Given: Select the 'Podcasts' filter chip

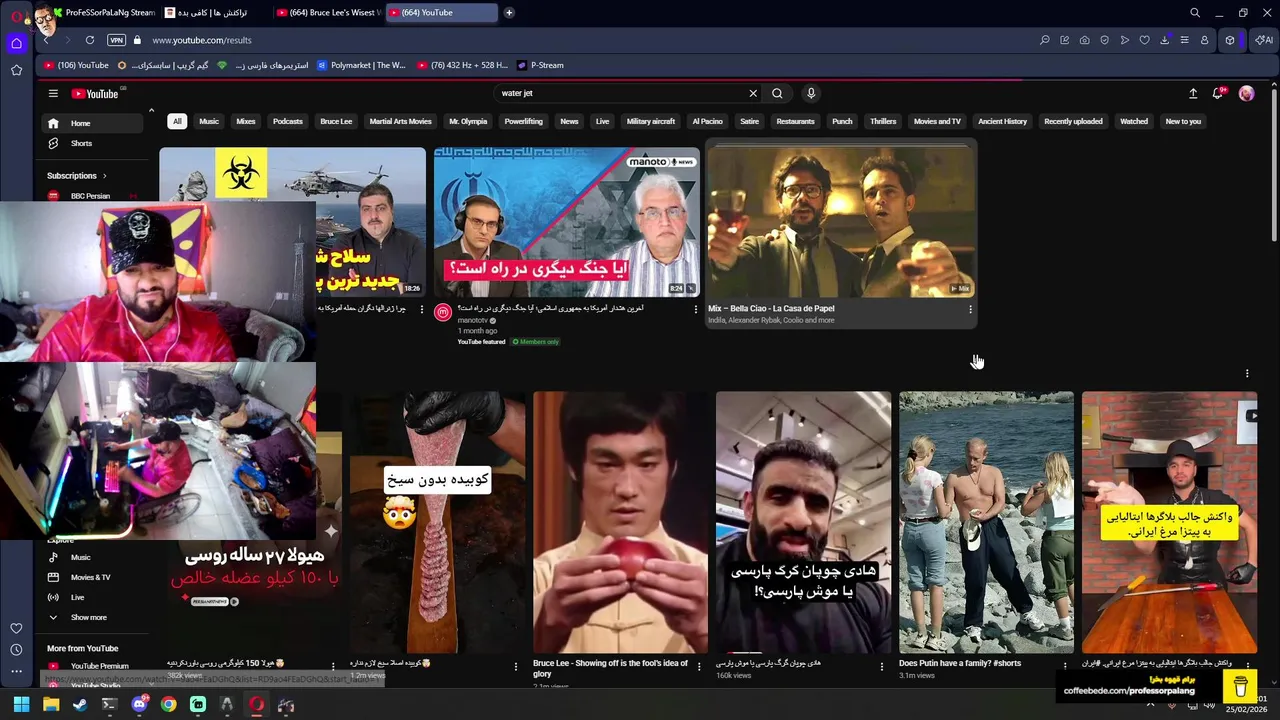Looking at the screenshot, I should pyautogui.click(x=287, y=121).
